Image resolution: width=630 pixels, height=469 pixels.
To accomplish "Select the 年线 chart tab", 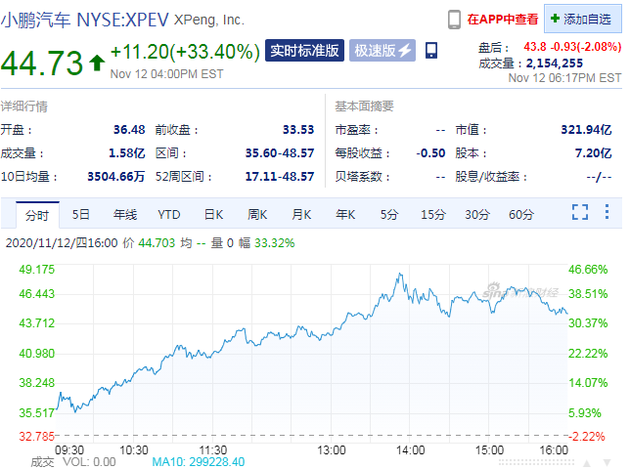I will pos(125,215).
